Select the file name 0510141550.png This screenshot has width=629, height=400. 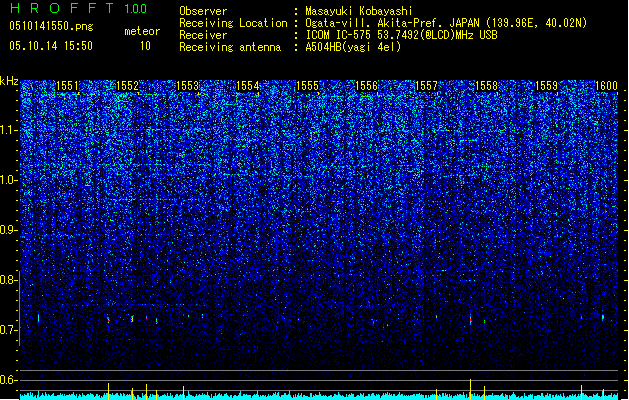tap(51, 26)
